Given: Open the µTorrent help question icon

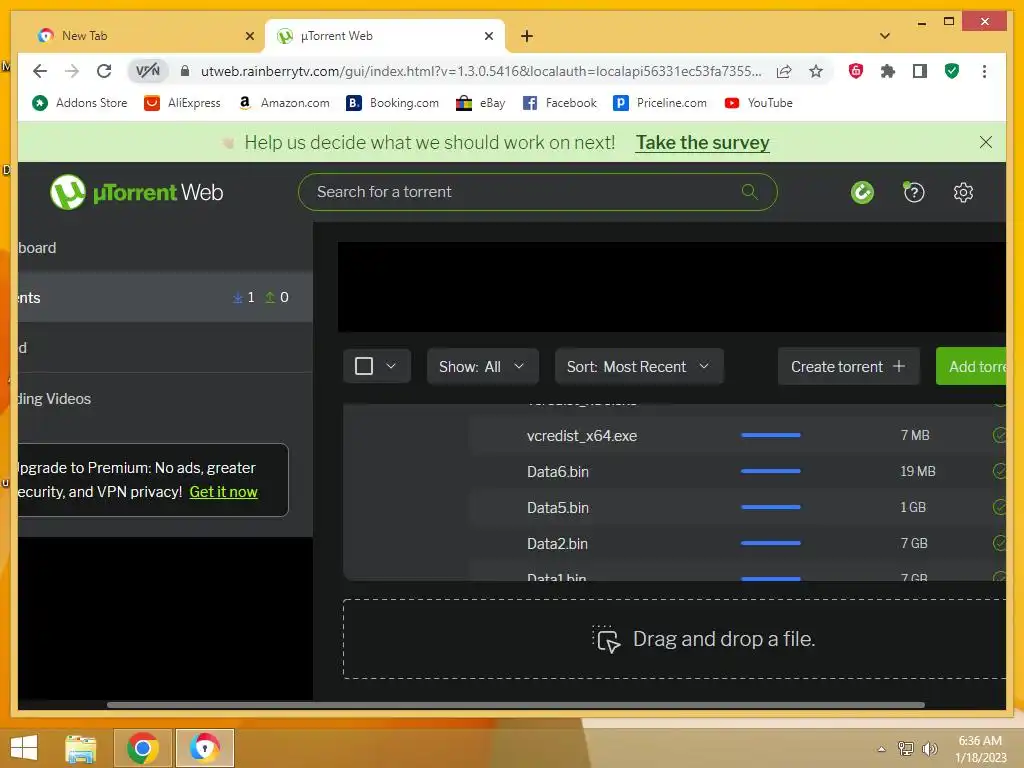Looking at the screenshot, I should coord(914,192).
